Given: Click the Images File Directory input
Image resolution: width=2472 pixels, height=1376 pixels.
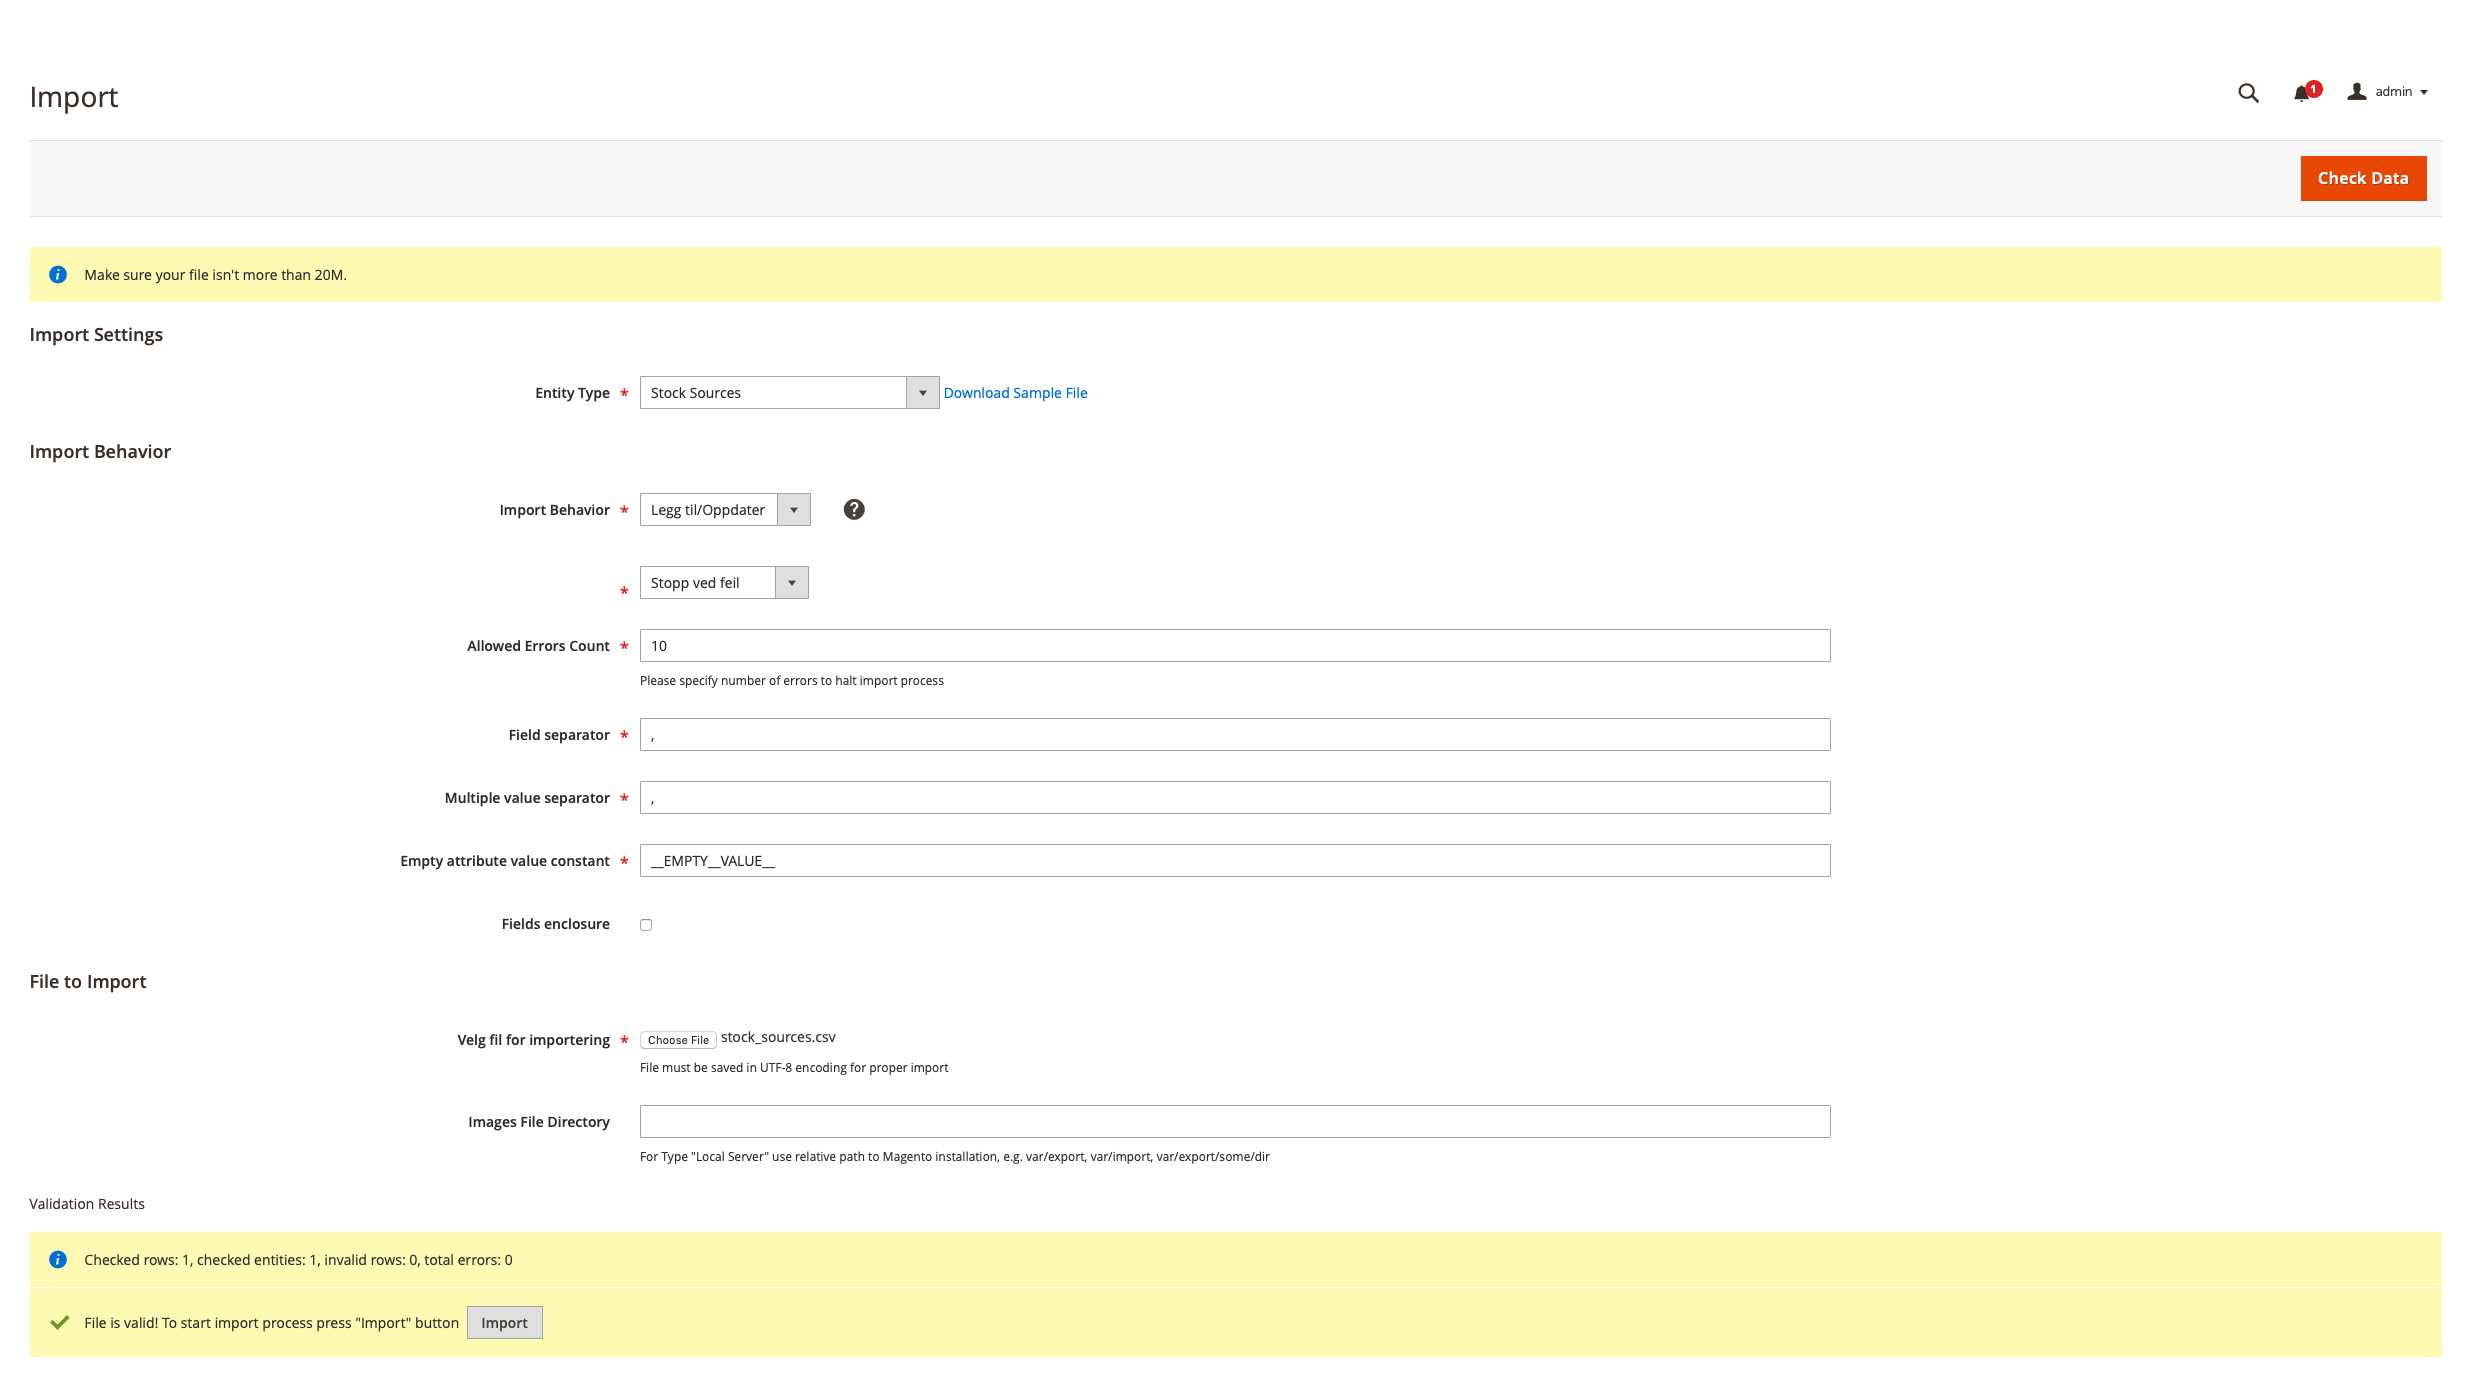Looking at the screenshot, I should coord(1234,1122).
